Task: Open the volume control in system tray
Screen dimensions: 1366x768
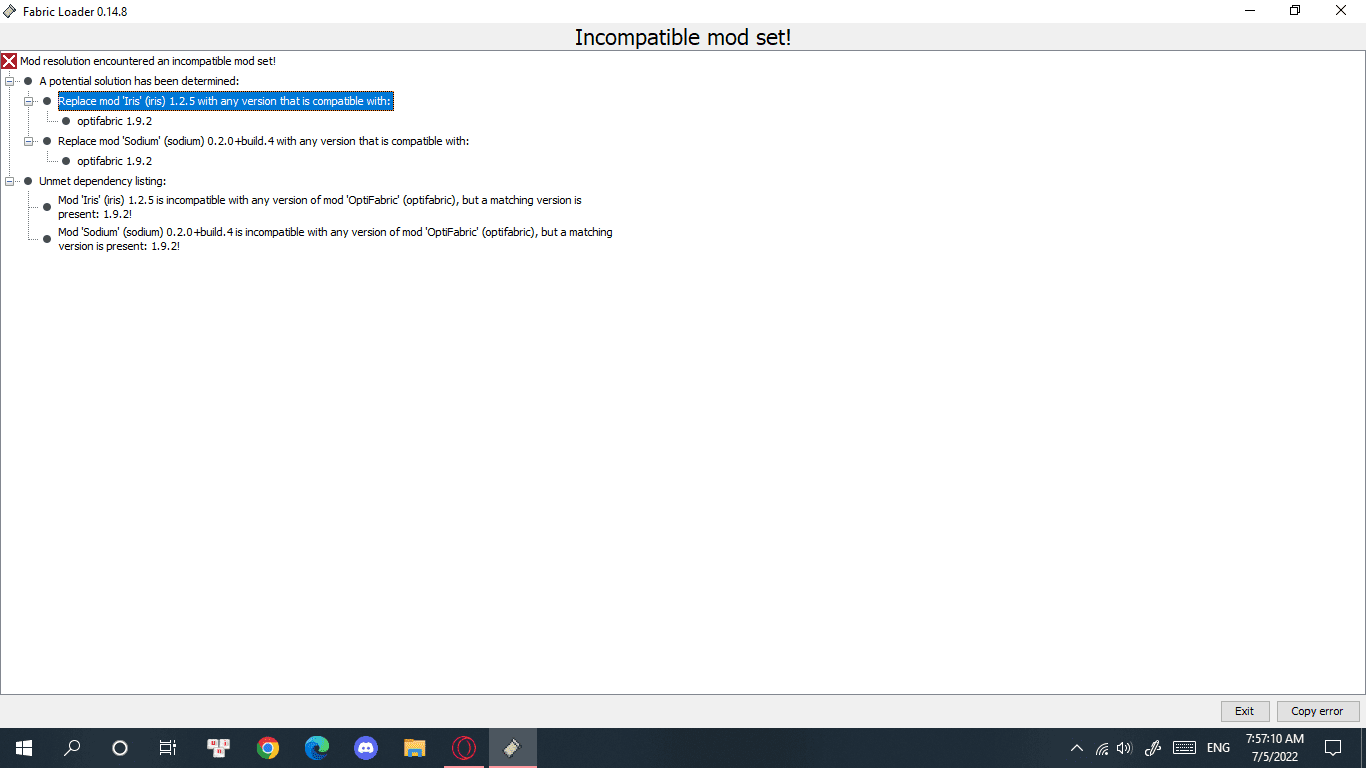Action: 1125,748
